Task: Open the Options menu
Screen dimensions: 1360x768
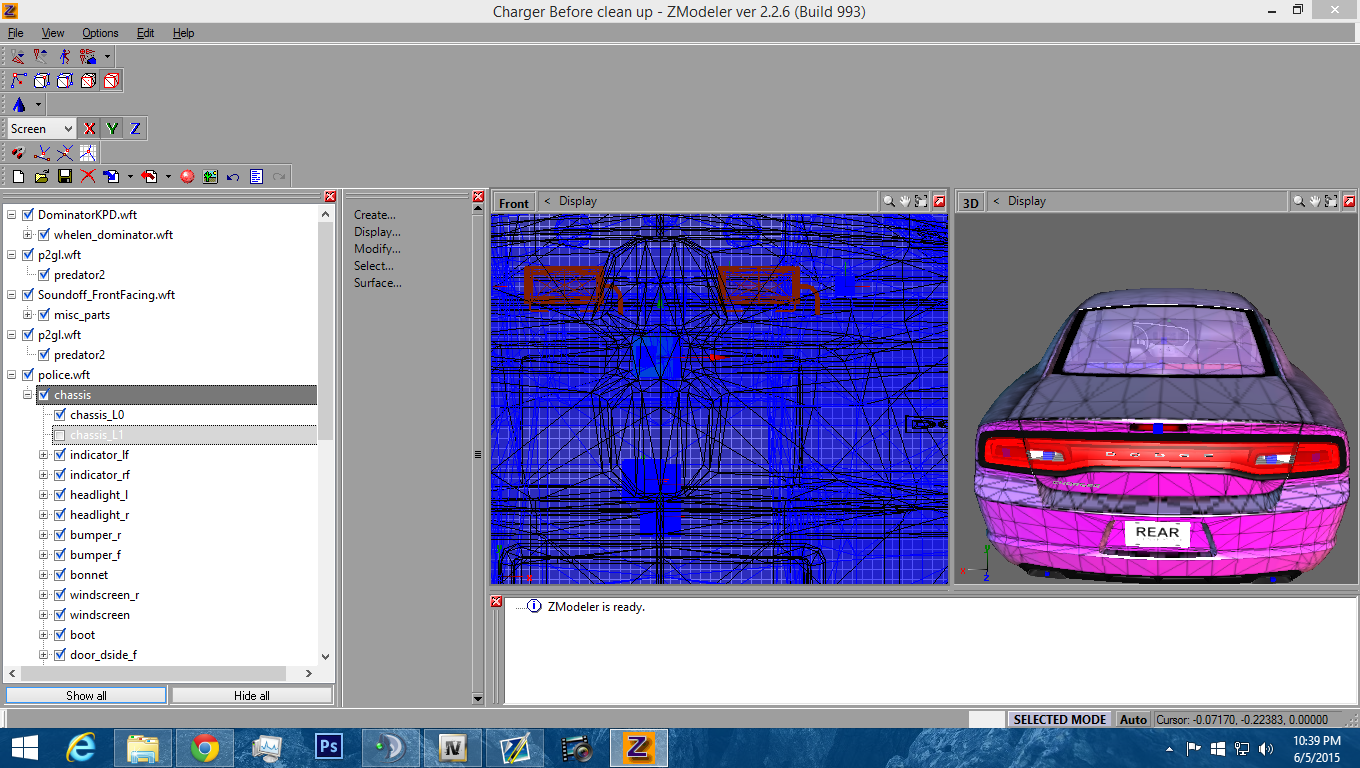Action: [x=100, y=33]
